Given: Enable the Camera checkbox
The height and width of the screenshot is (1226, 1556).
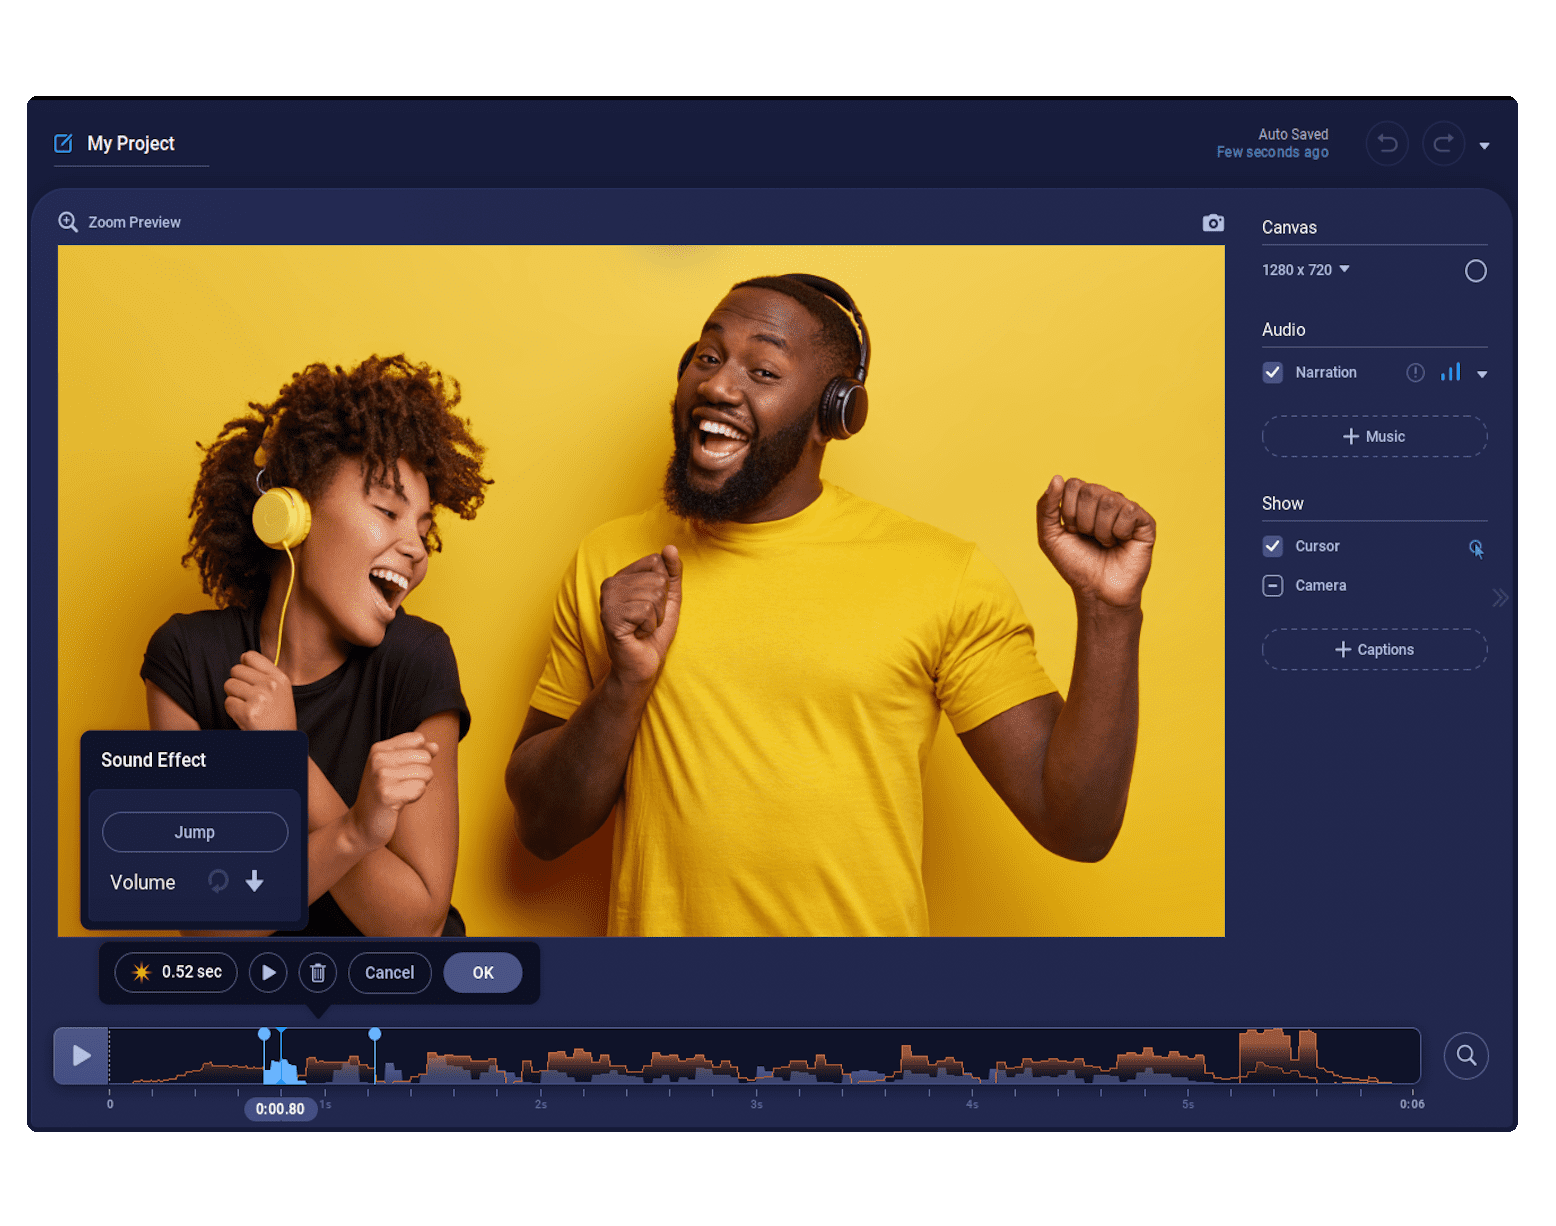Looking at the screenshot, I should pos(1272,585).
